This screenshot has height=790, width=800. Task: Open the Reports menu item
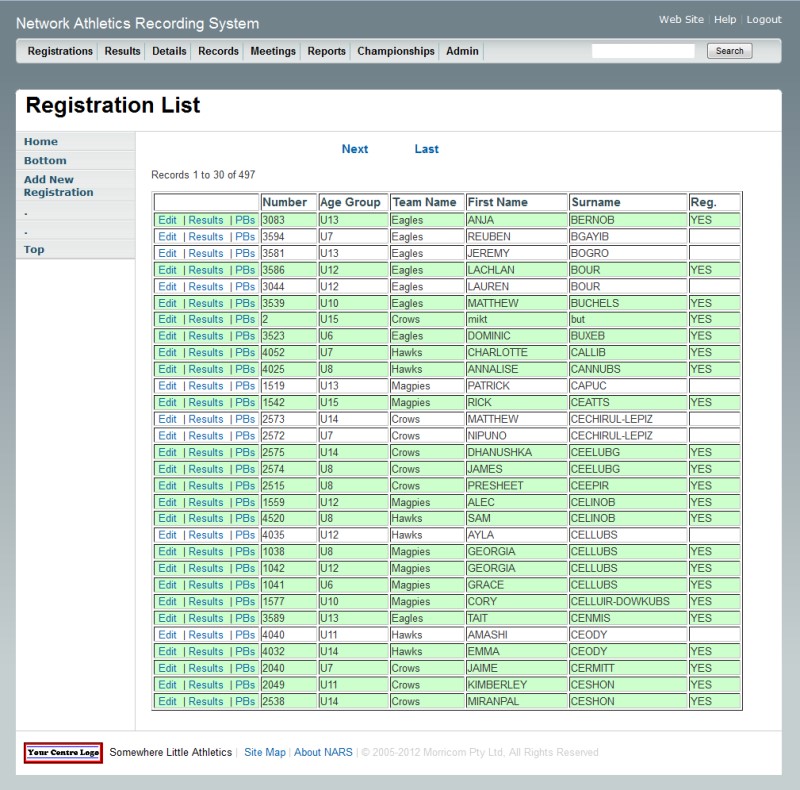[326, 51]
